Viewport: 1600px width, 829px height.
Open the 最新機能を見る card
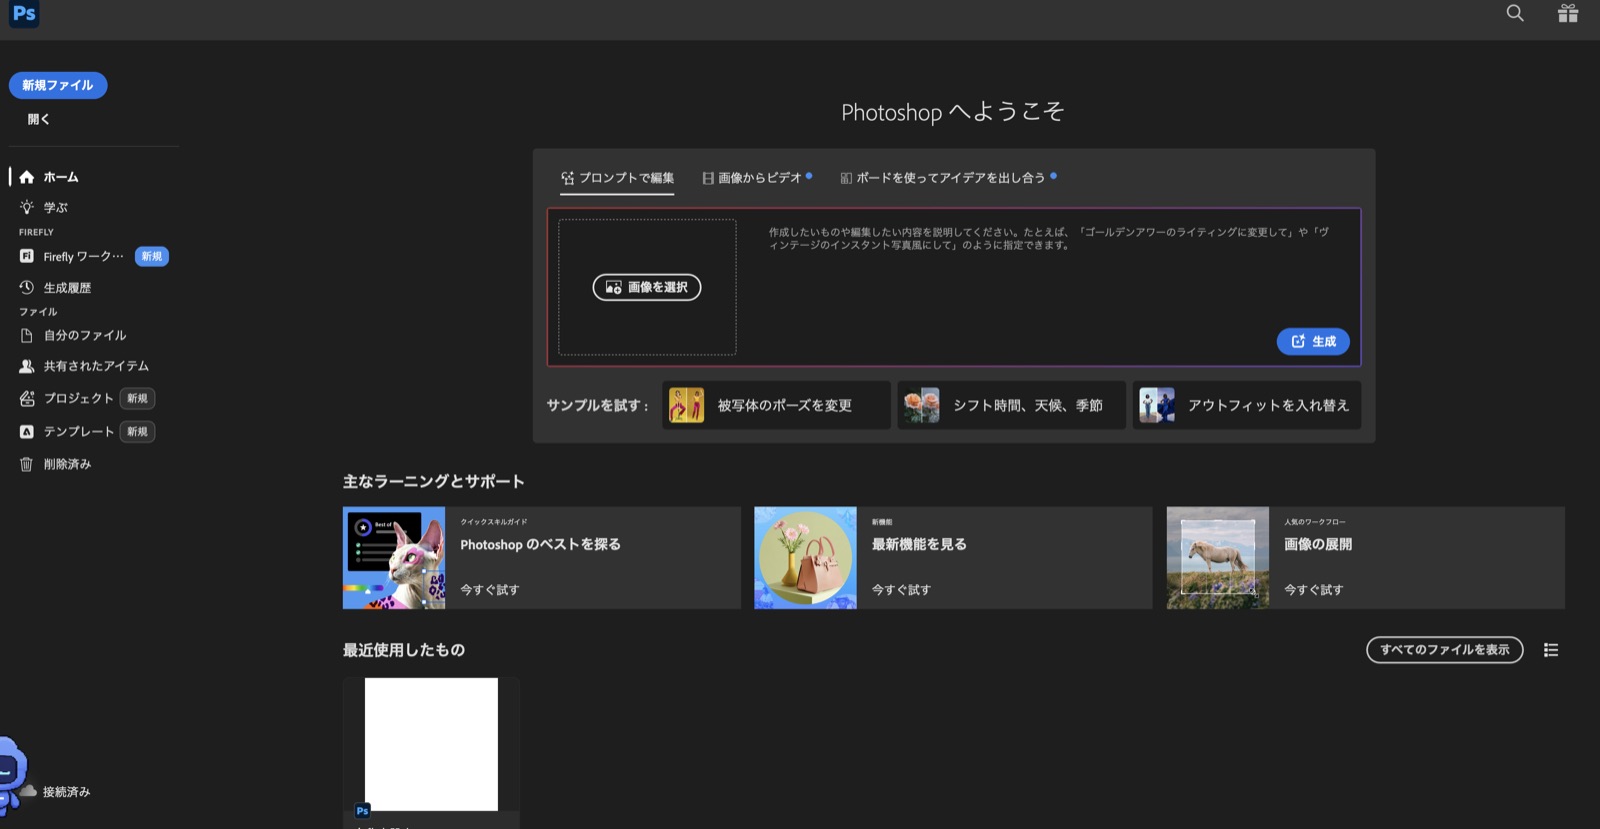953,558
